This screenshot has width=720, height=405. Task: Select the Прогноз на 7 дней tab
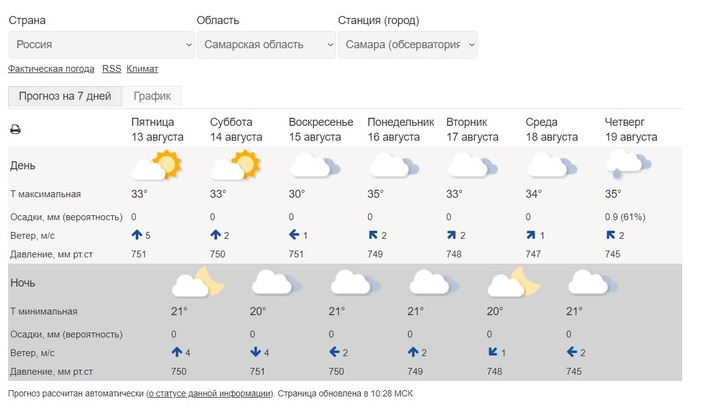click(65, 96)
